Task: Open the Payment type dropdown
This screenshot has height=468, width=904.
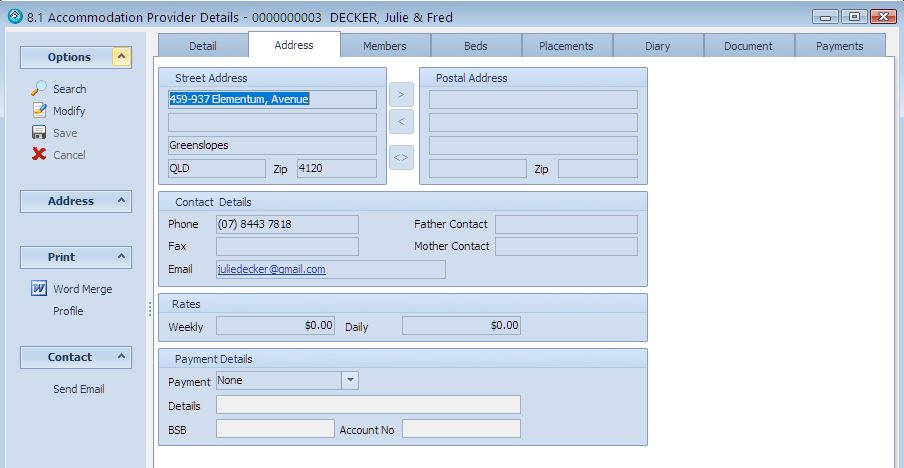Action: (x=350, y=380)
